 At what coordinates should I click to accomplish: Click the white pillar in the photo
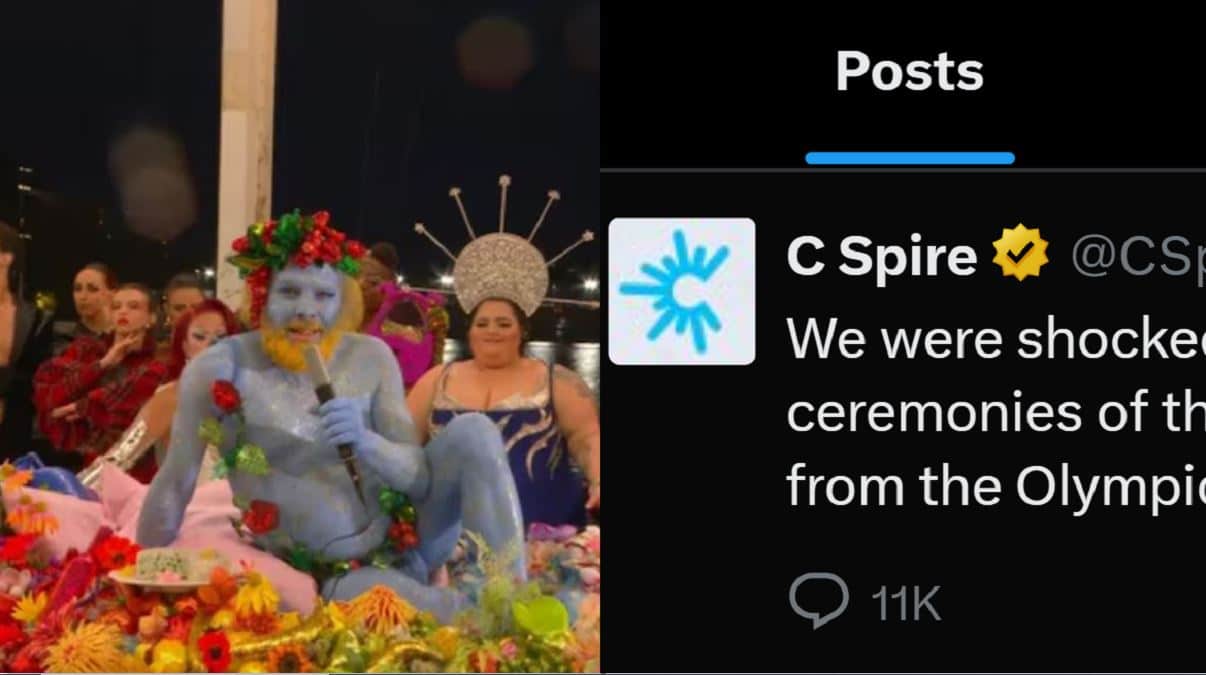[246, 130]
